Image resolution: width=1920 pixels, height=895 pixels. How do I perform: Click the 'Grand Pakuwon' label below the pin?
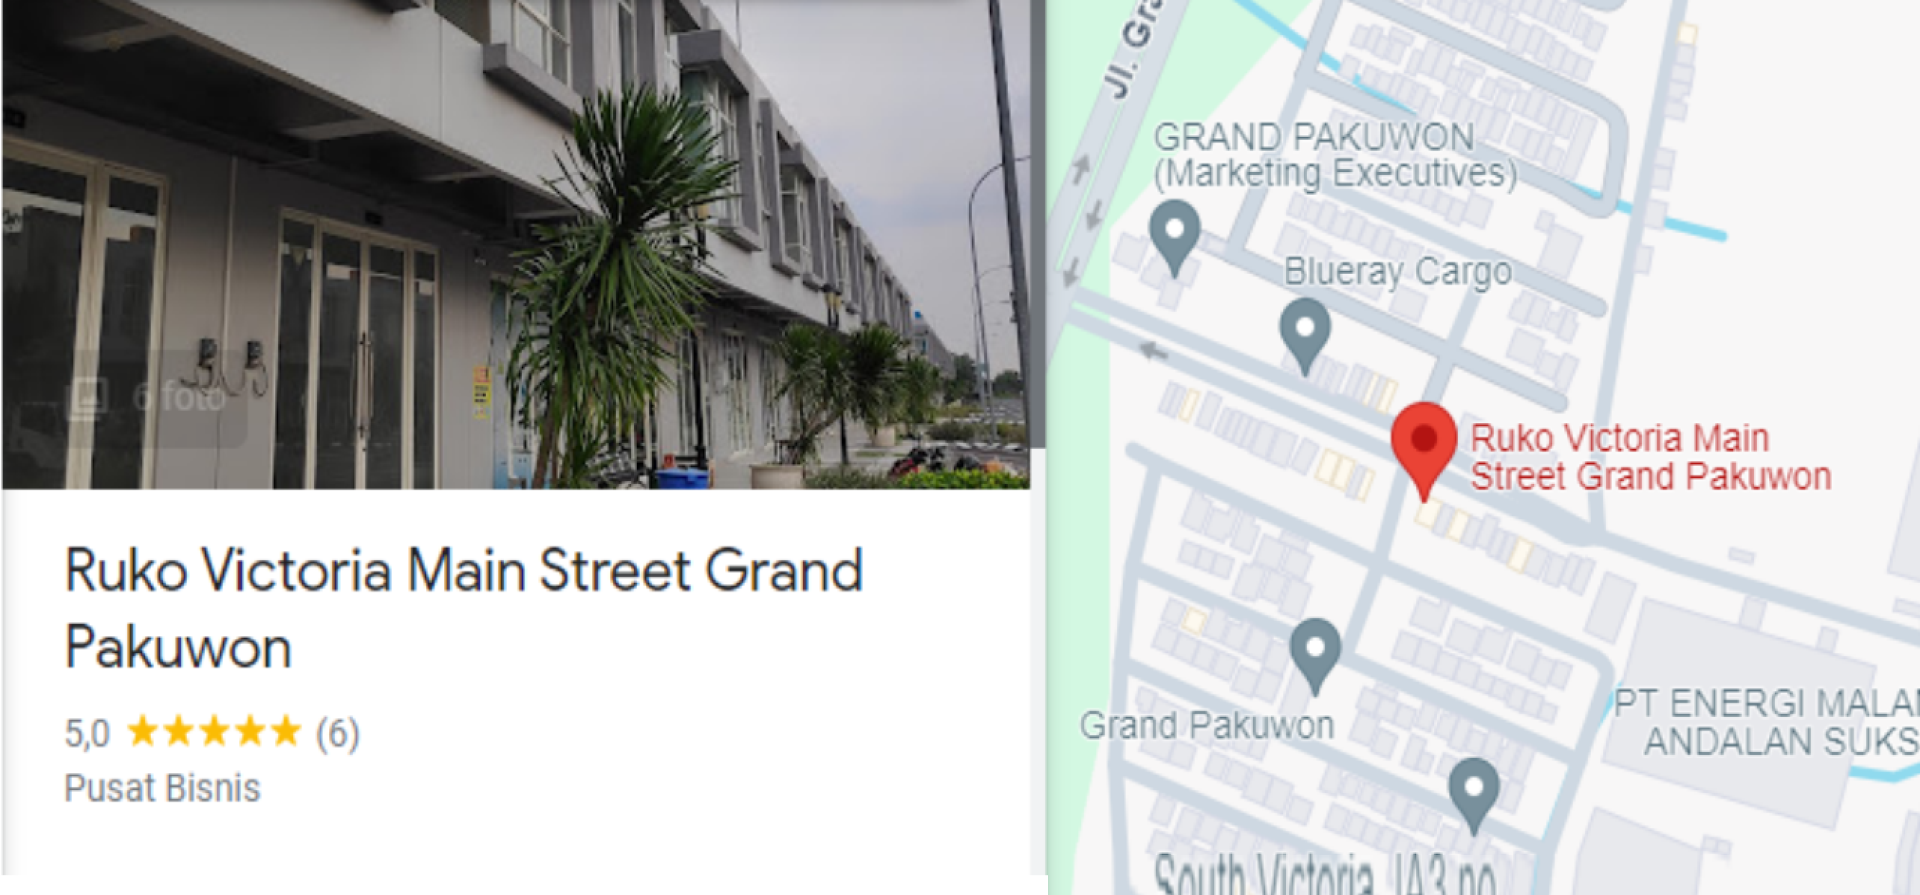coord(1207,725)
